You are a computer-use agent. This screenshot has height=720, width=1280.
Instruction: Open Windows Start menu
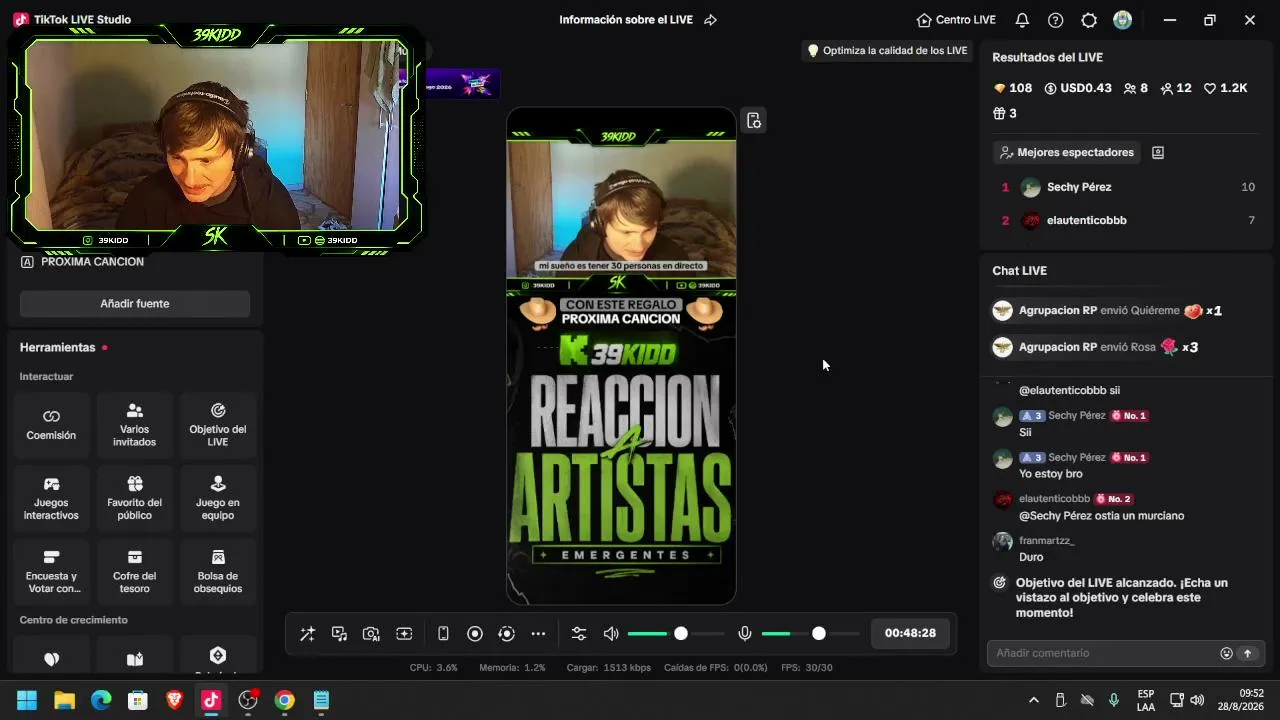(x=27, y=701)
